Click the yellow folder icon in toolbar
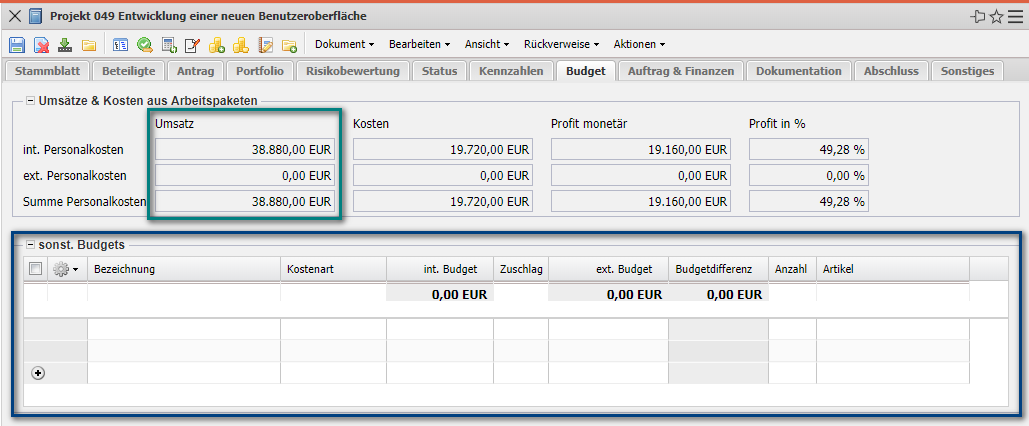Image resolution: width=1029 pixels, height=426 pixels. (89, 45)
